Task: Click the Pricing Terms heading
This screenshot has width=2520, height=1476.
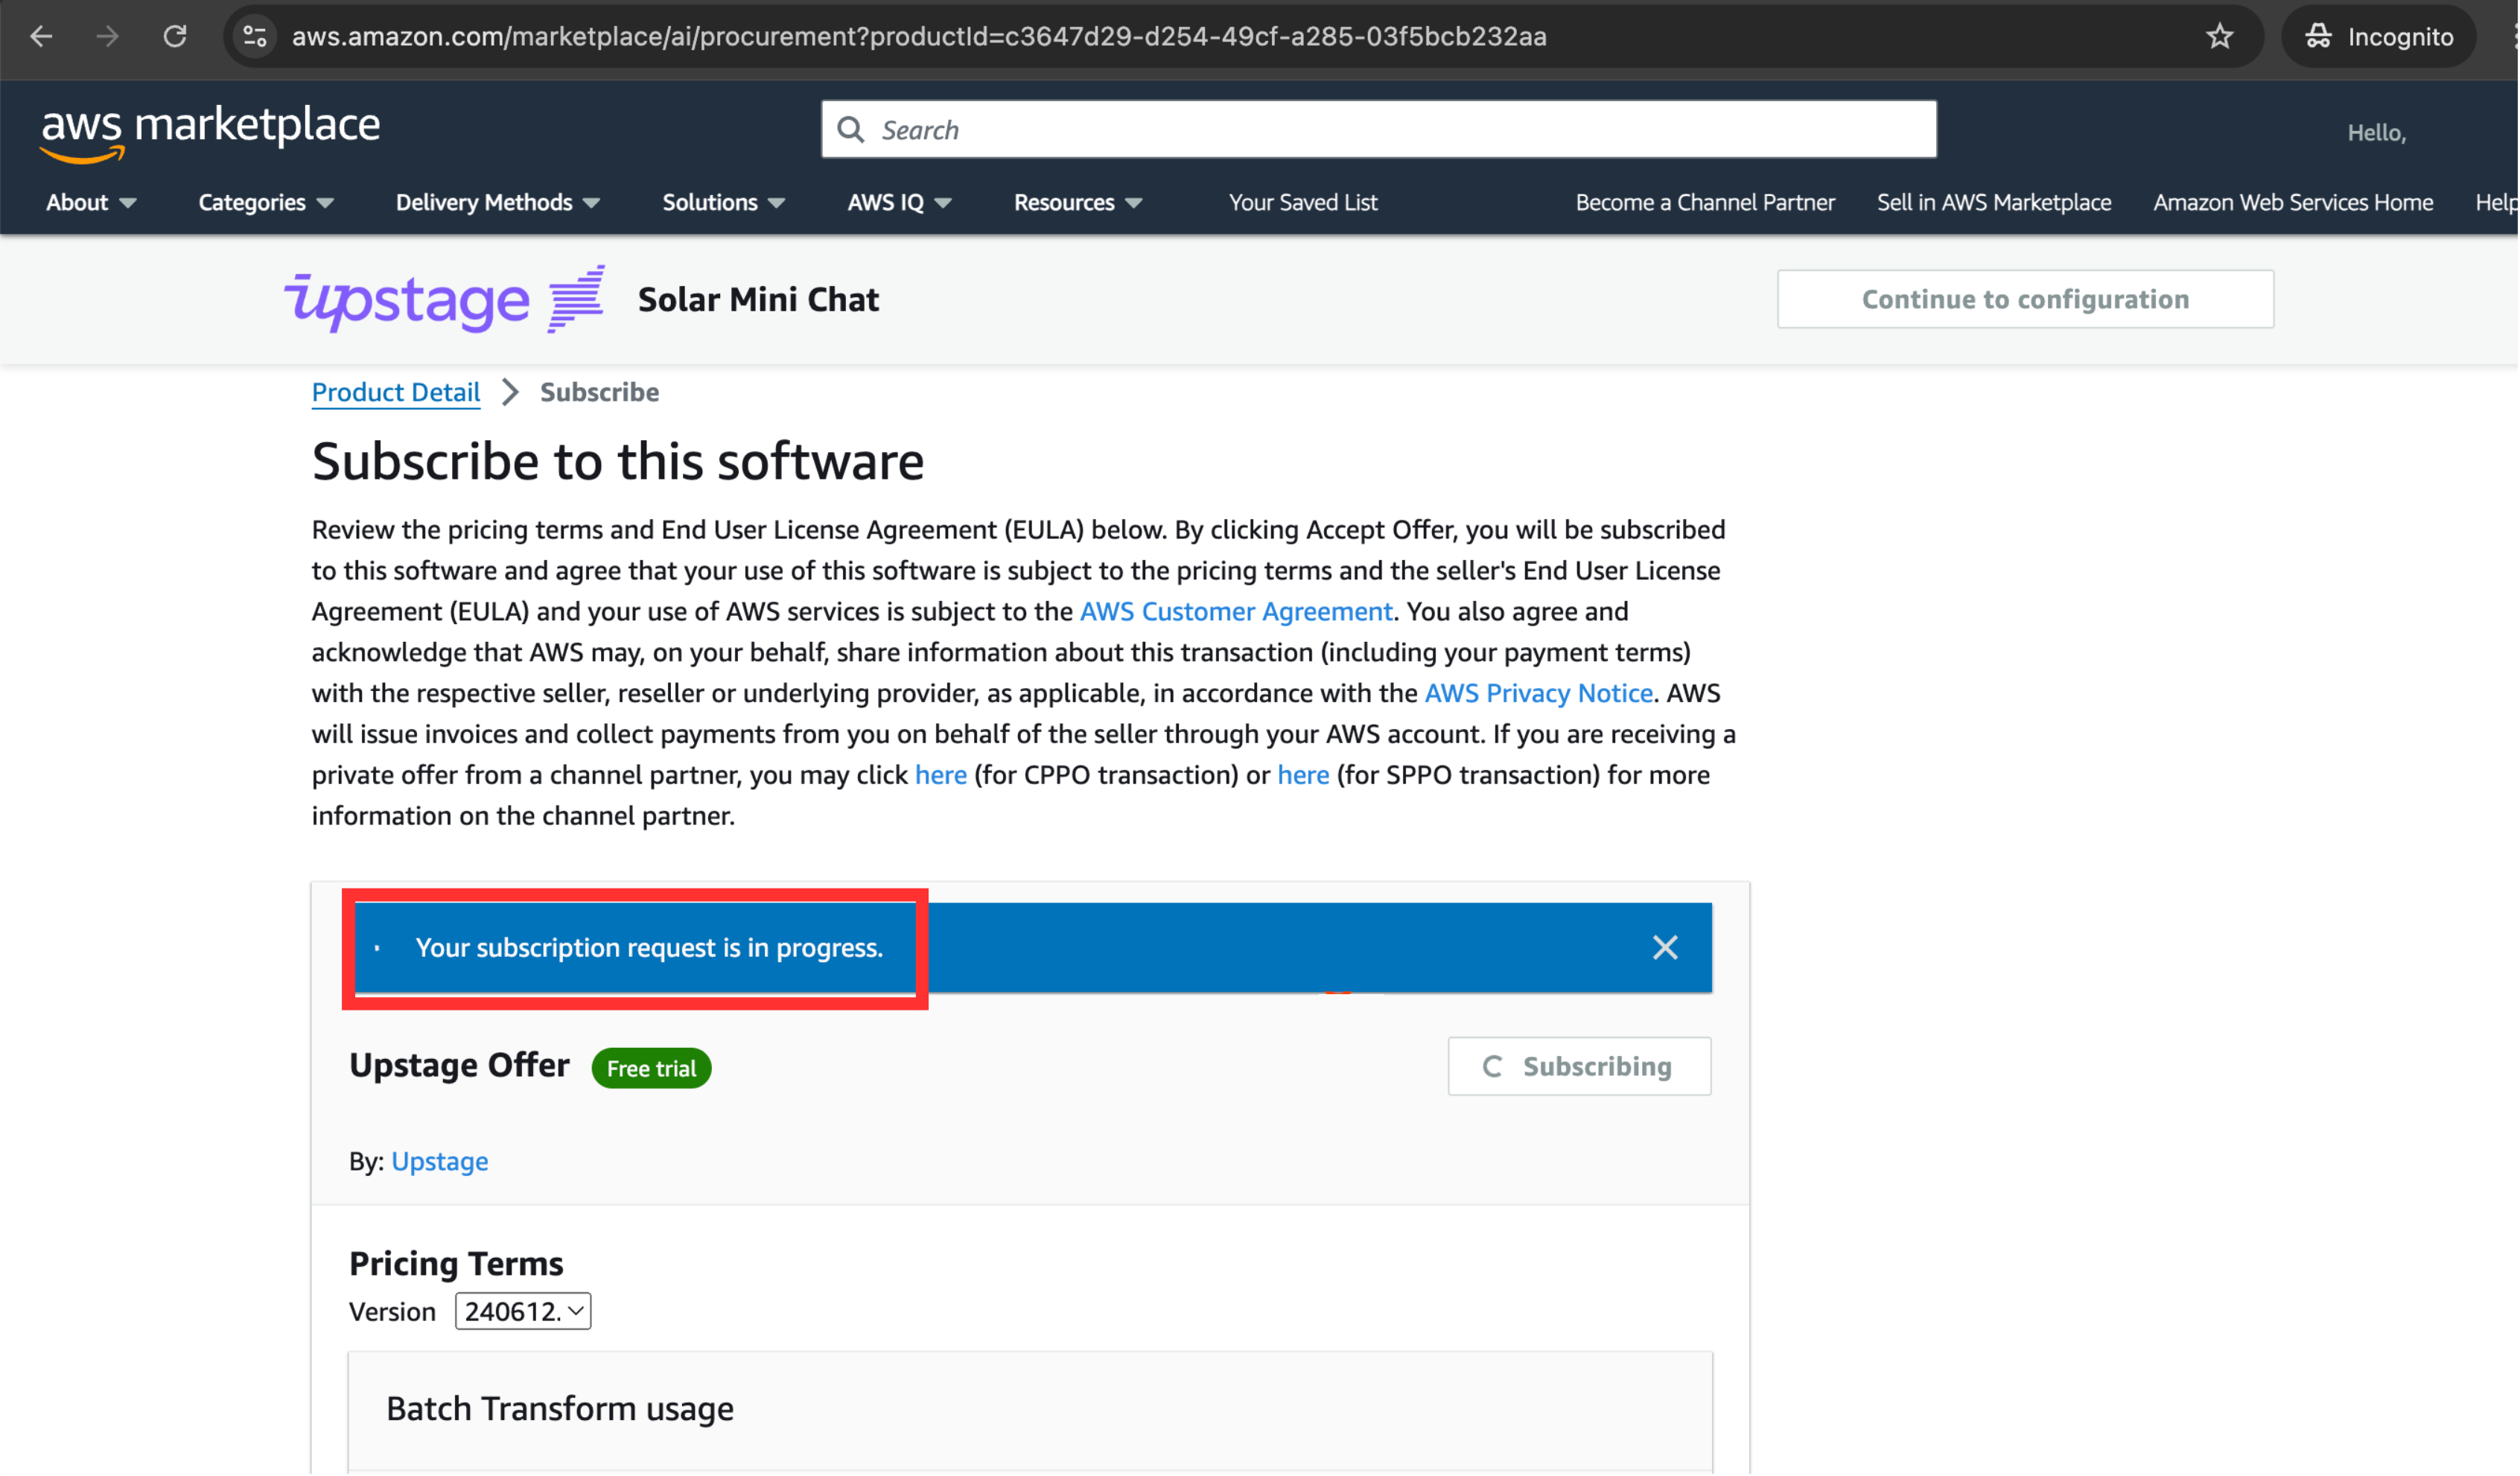Action: tap(456, 1265)
